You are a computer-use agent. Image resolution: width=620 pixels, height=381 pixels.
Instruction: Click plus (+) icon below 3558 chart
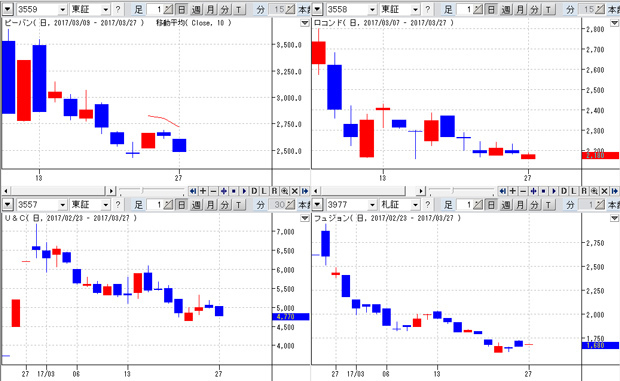tap(512, 191)
